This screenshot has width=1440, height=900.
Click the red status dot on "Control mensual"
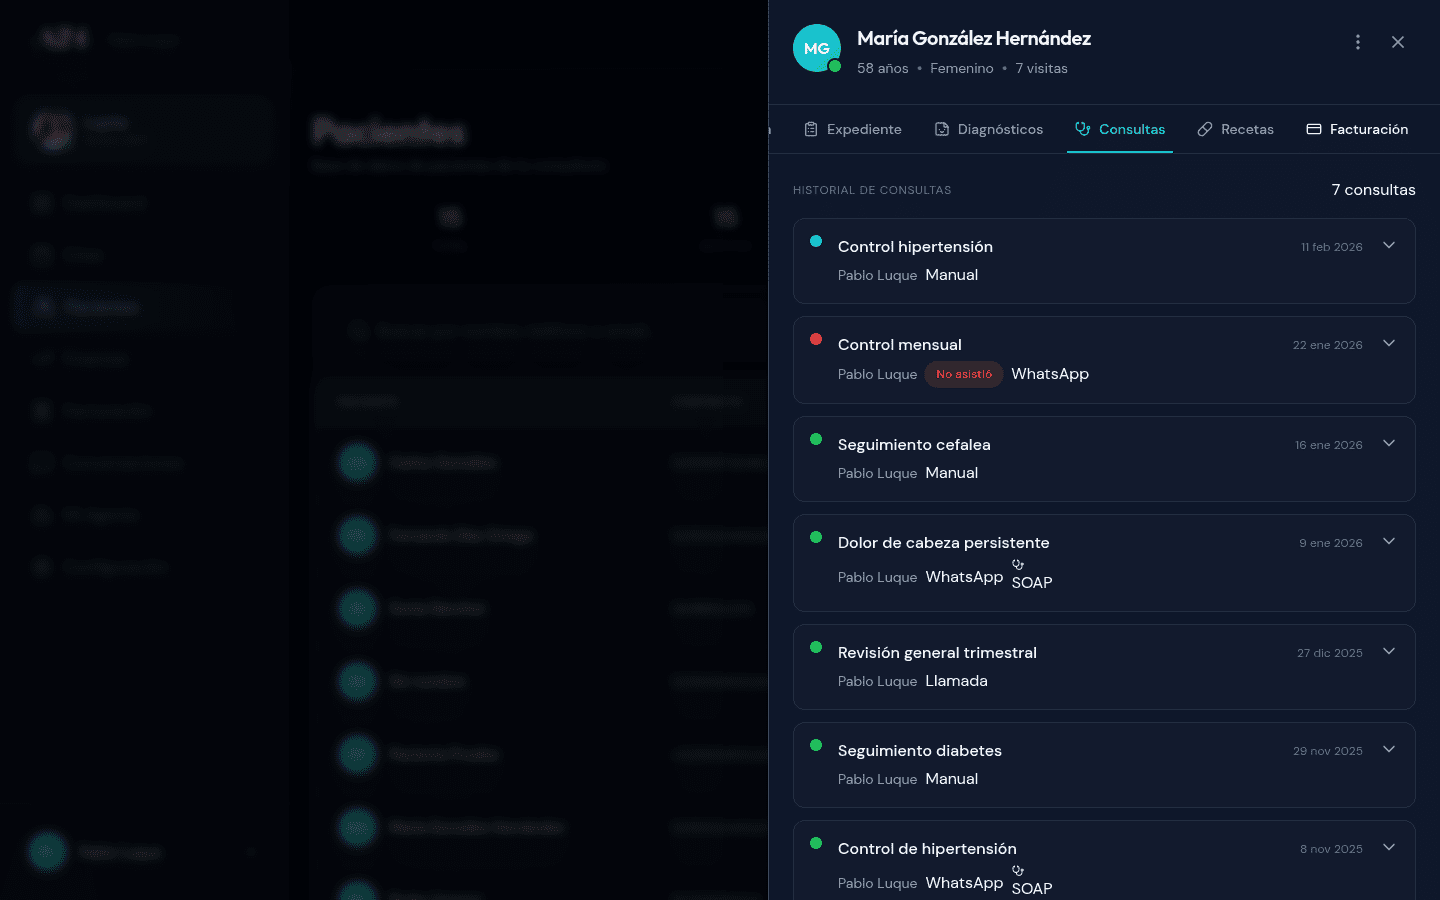[816, 339]
